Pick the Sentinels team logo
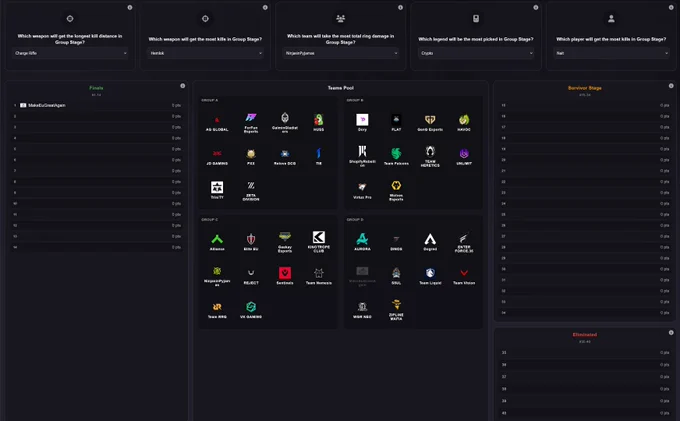 pyautogui.click(x=285, y=273)
